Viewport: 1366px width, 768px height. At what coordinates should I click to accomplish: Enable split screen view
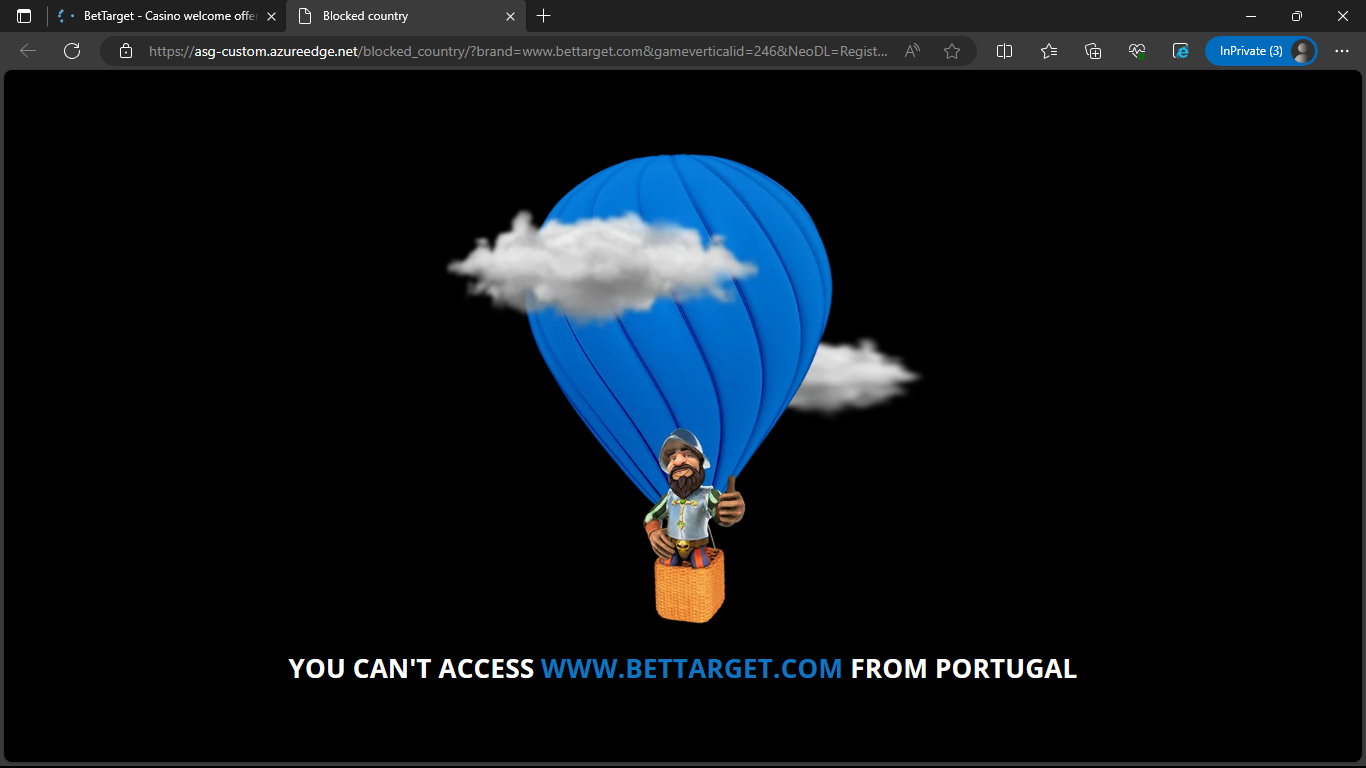tap(1005, 51)
